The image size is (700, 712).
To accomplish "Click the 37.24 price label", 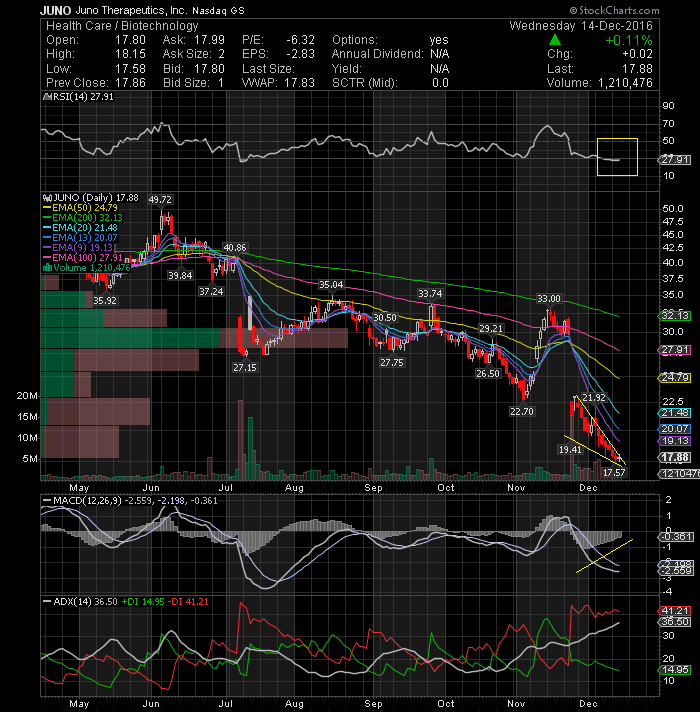I will tap(211, 292).
